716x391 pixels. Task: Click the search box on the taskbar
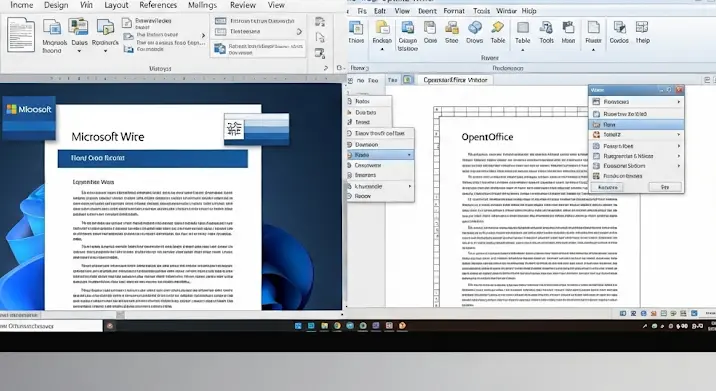tap(51, 326)
